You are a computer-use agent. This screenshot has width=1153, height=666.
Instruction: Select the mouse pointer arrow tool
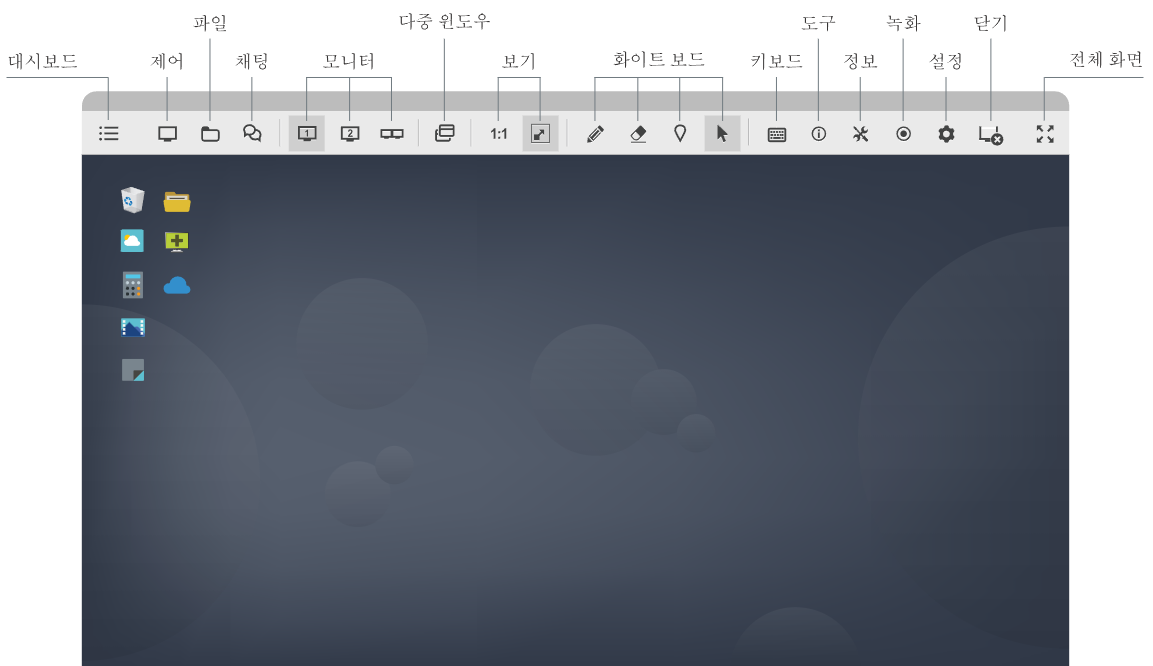[x=722, y=134]
